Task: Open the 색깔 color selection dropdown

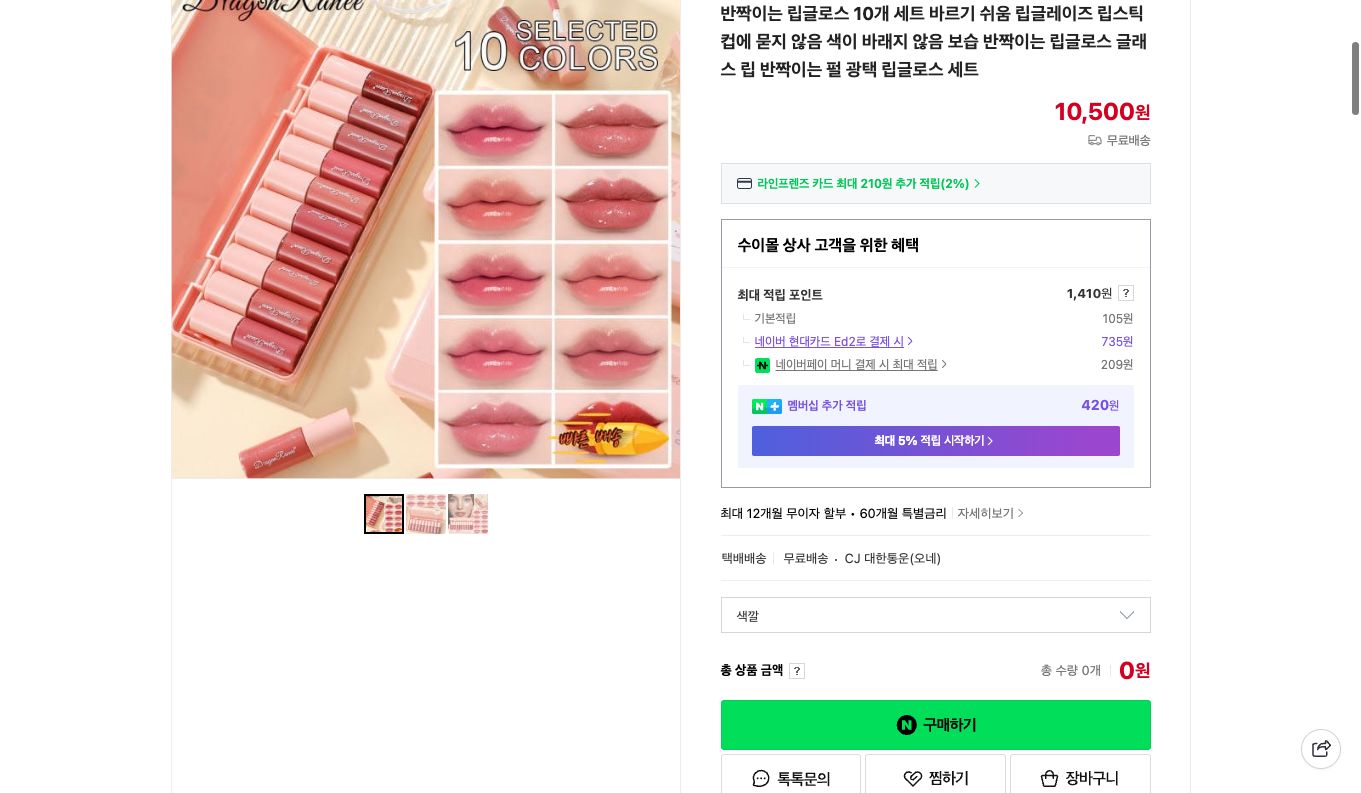Action: click(935, 615)
